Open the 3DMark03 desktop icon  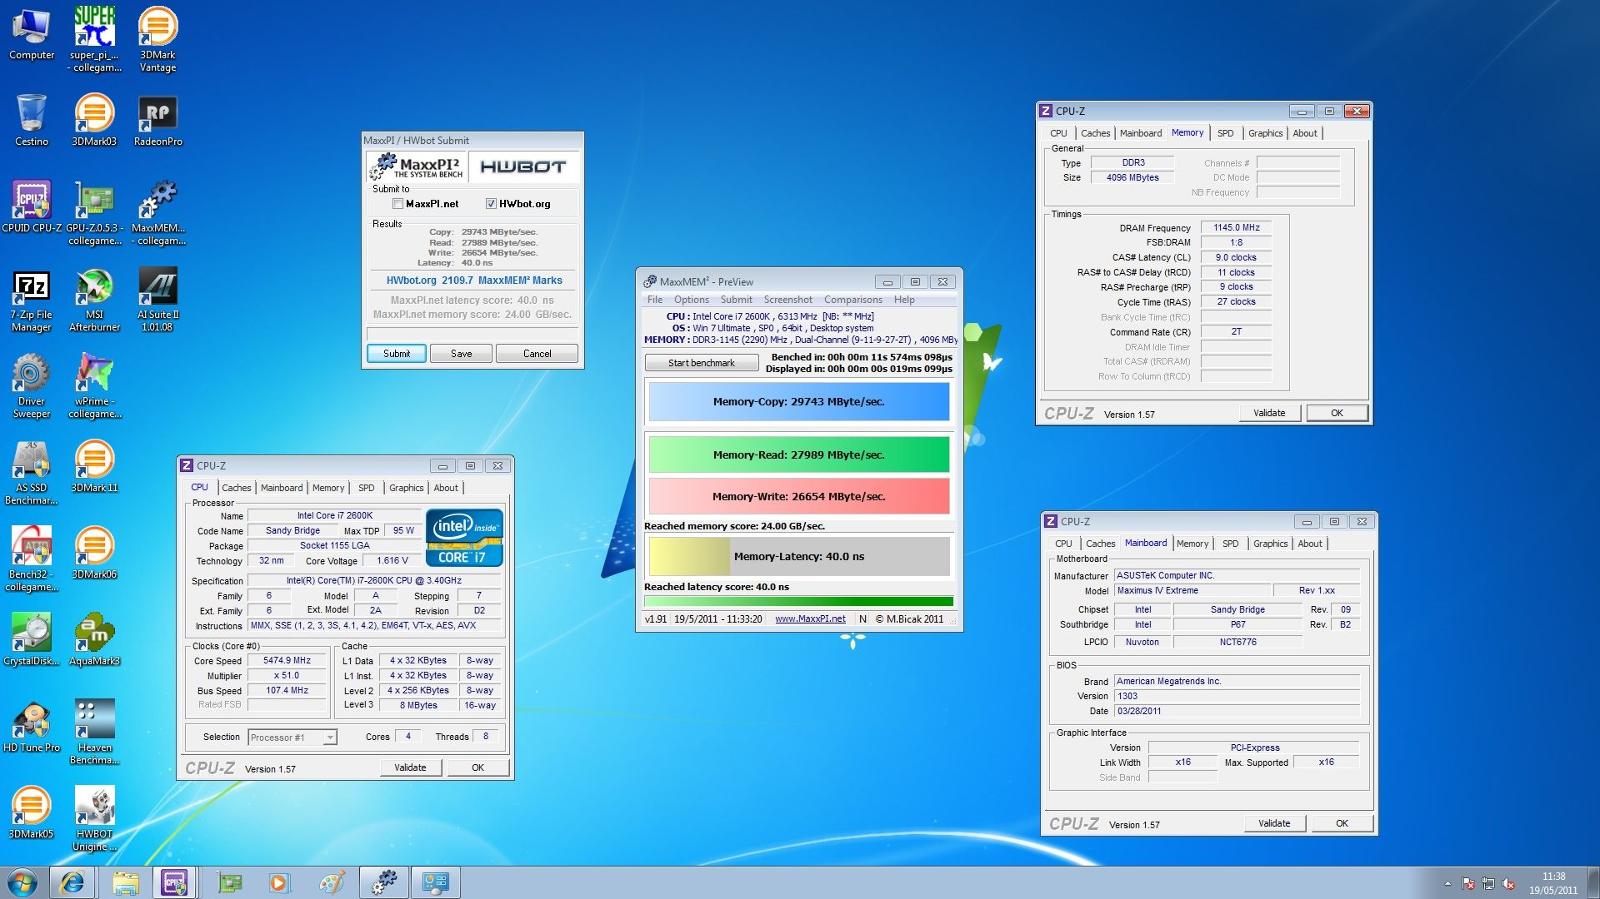[94, 120]
